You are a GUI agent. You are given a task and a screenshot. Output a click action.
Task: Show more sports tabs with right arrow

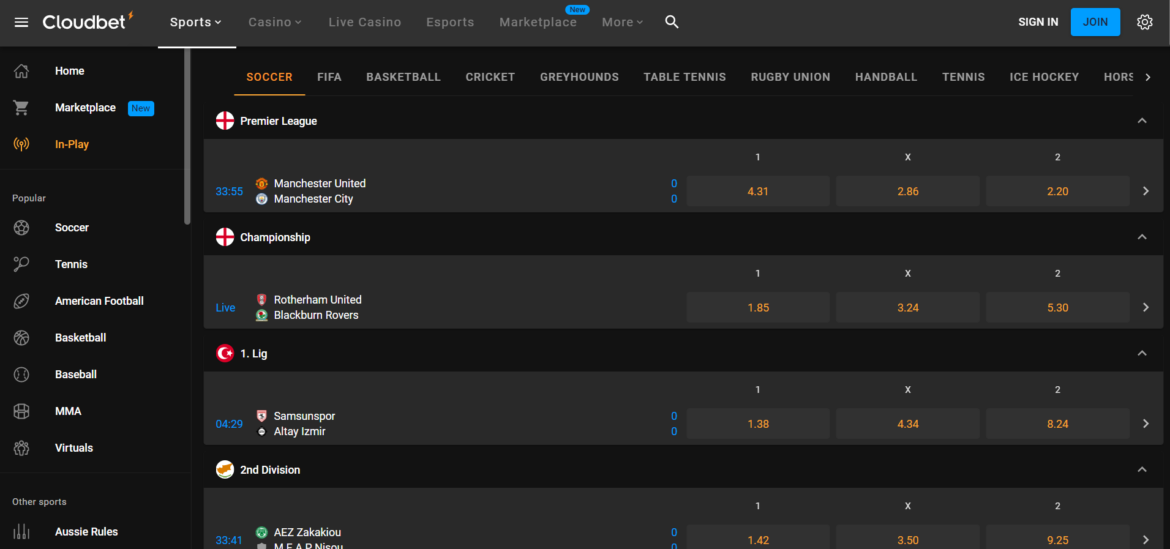pos(1148,77)
